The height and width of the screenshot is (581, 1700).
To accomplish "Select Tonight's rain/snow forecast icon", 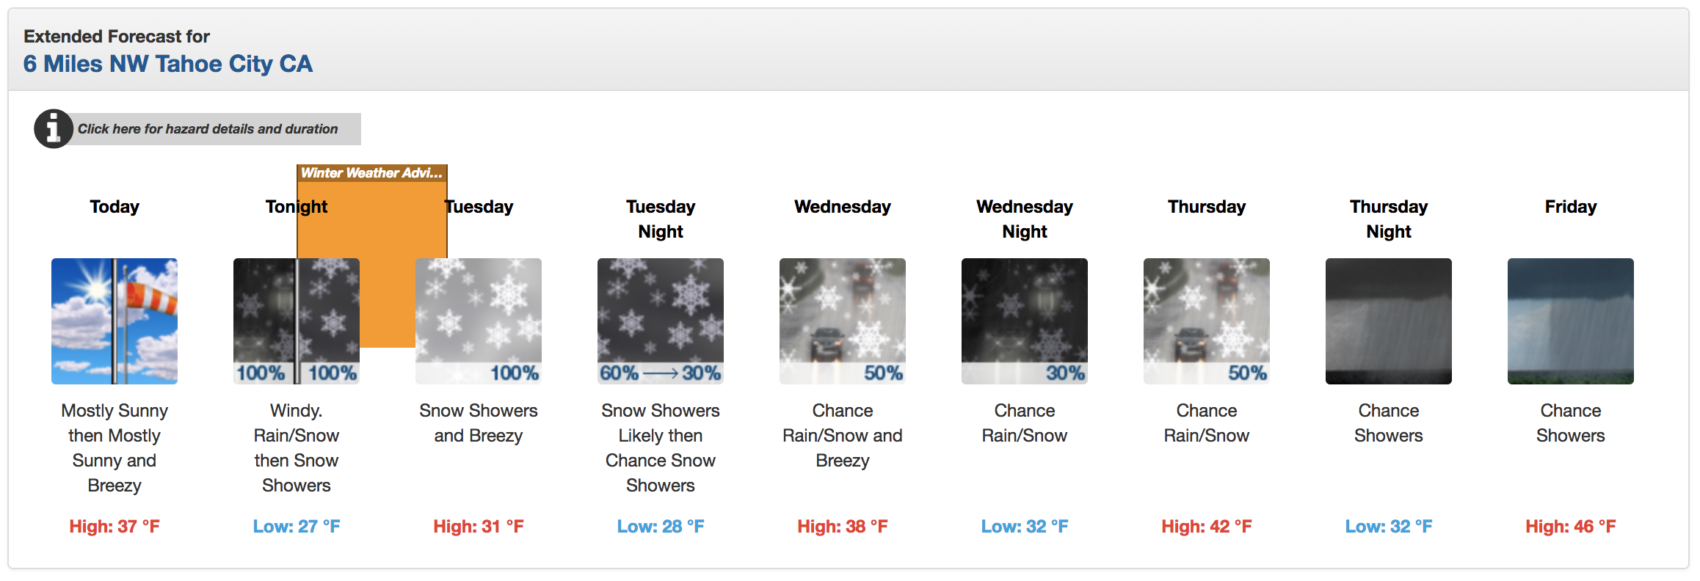I will click(297, 321).
